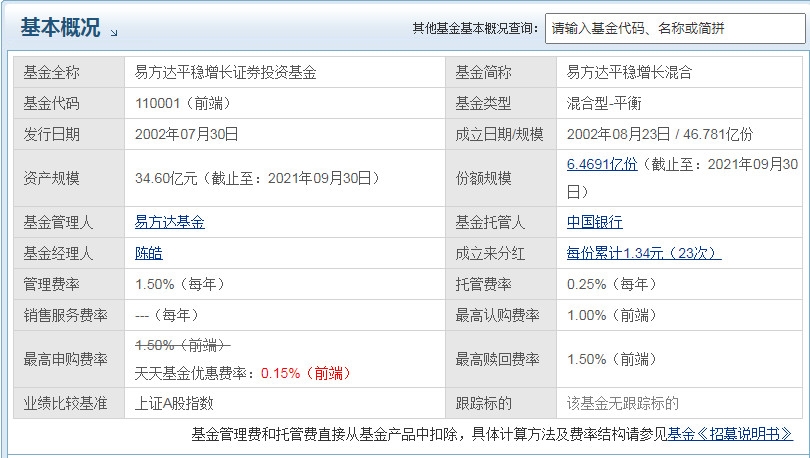Screen dimensions: 810x458
Task: Click the 成立来分红 label cell
Action: (501, 253)
